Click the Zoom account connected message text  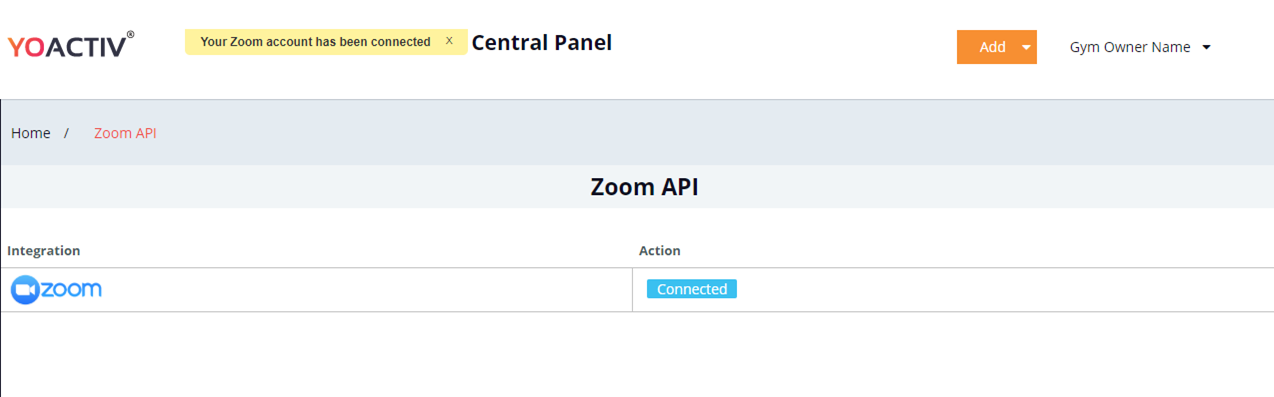click(x=315, y=42)
